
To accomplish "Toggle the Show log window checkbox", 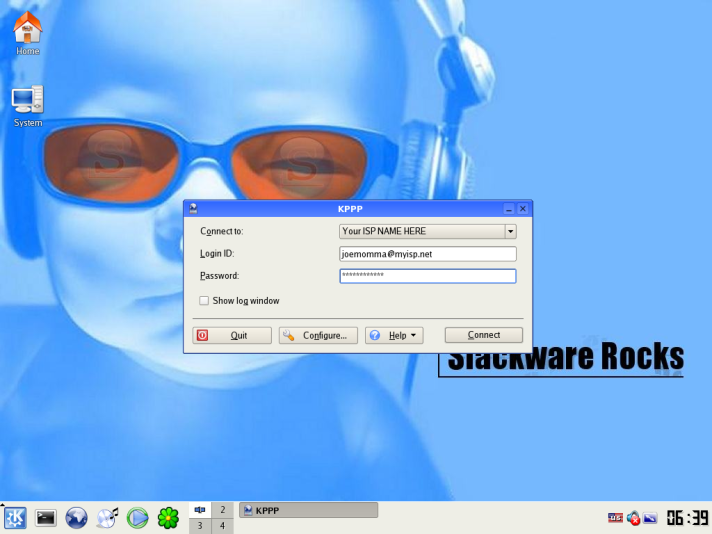I will click(x=204, y=301).
